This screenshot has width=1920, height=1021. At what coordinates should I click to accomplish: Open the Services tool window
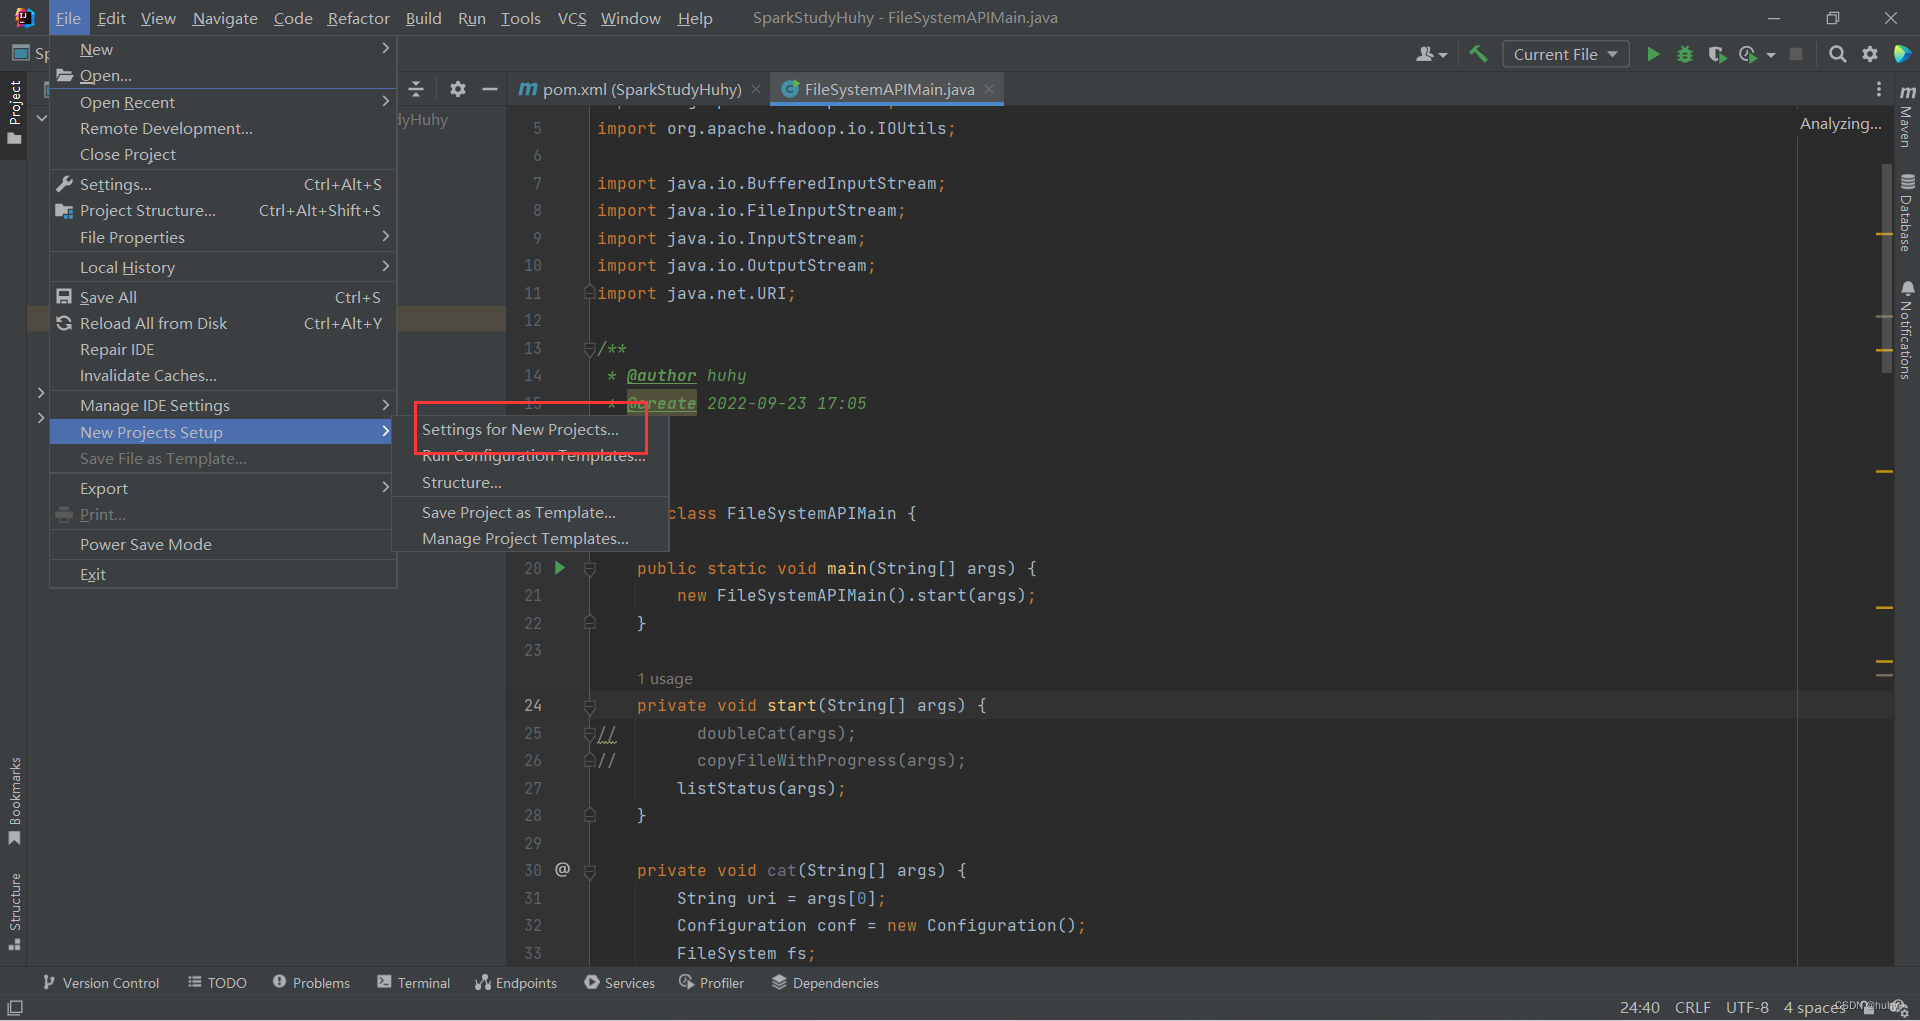619,983
